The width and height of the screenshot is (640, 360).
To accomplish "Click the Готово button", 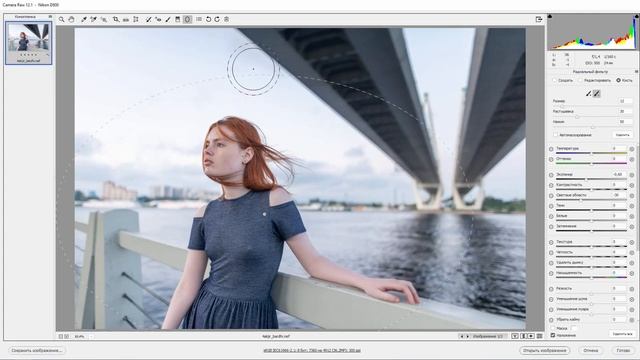I will [623, 350].
